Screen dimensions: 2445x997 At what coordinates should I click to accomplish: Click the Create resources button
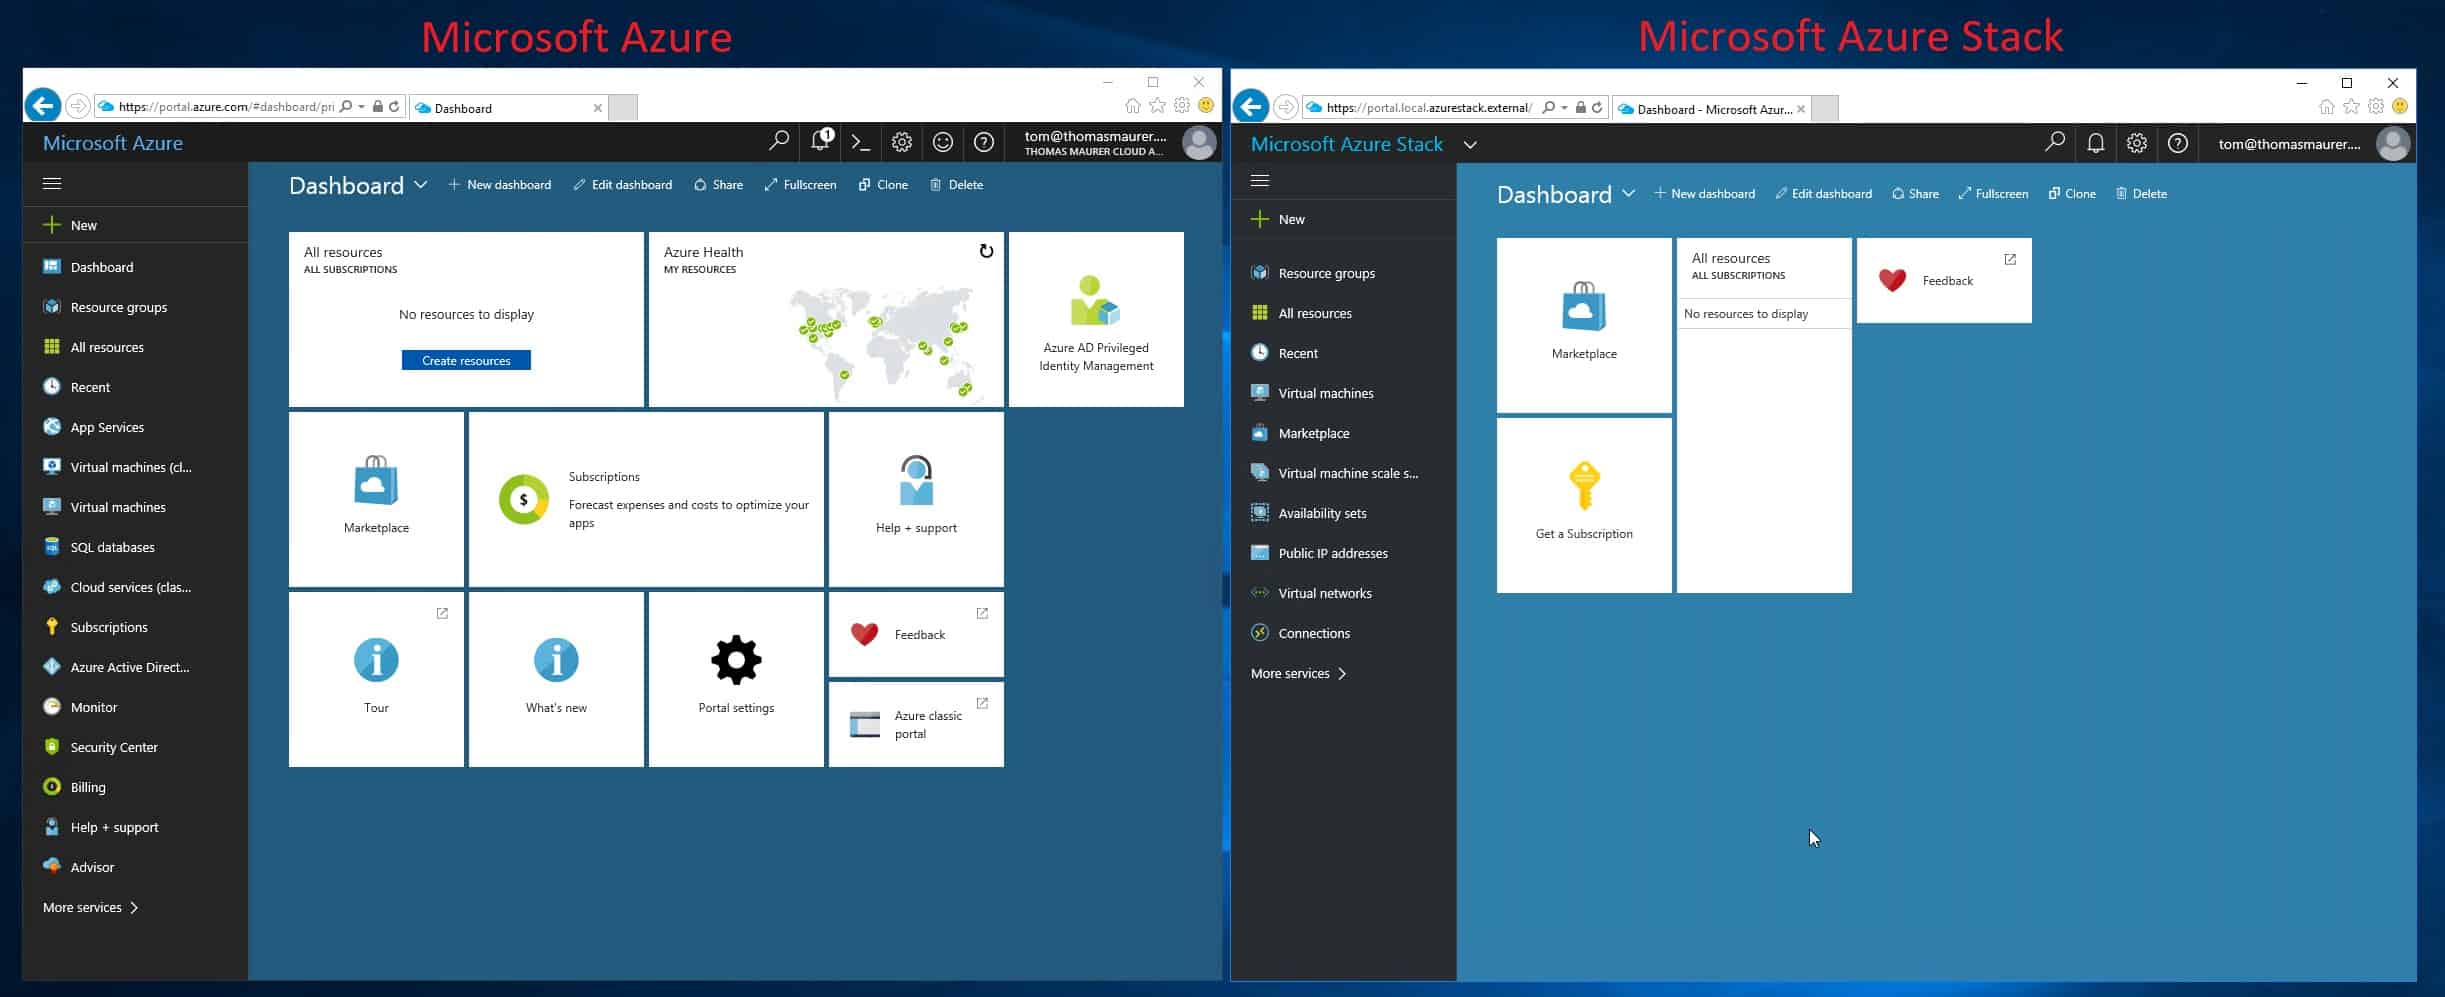pyautogui.click(x=466, y=360)
